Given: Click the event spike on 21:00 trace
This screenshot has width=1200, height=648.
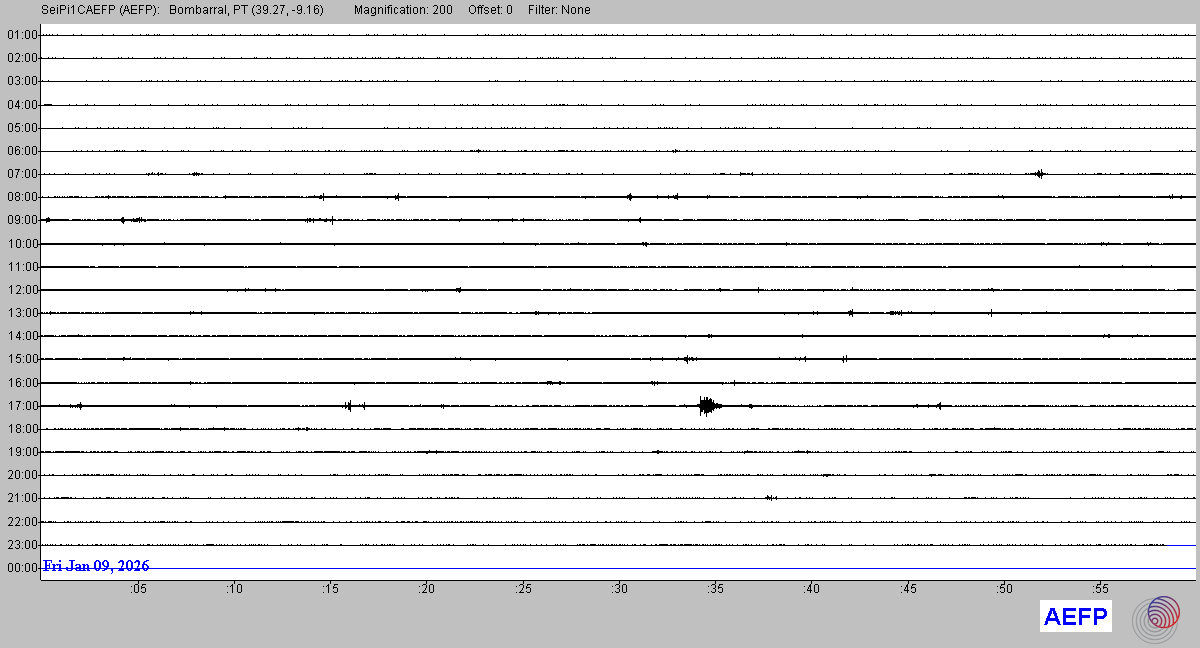Looking at the screenshot, I should [770, 497].
